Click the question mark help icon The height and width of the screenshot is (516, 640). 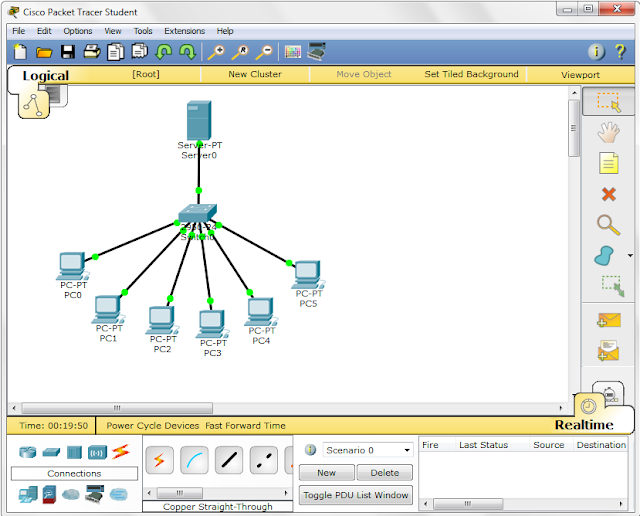pos(620,52)
